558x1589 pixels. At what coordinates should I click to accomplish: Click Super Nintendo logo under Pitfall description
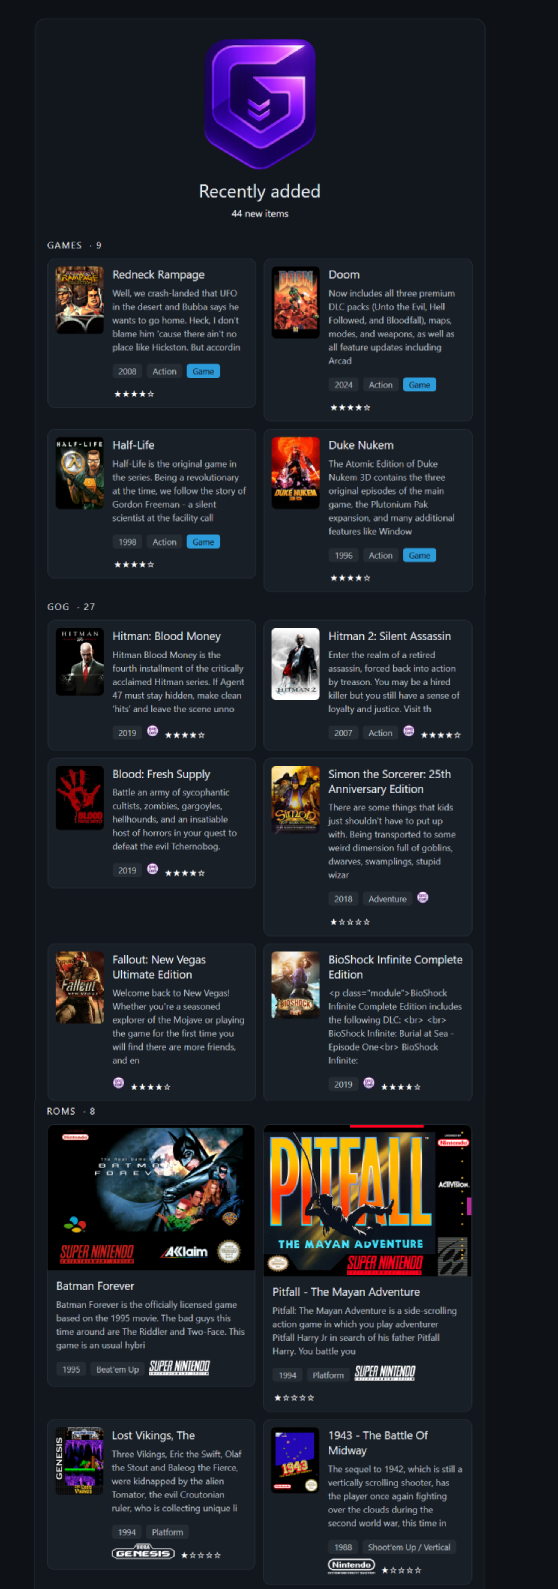pos(385,1372)
